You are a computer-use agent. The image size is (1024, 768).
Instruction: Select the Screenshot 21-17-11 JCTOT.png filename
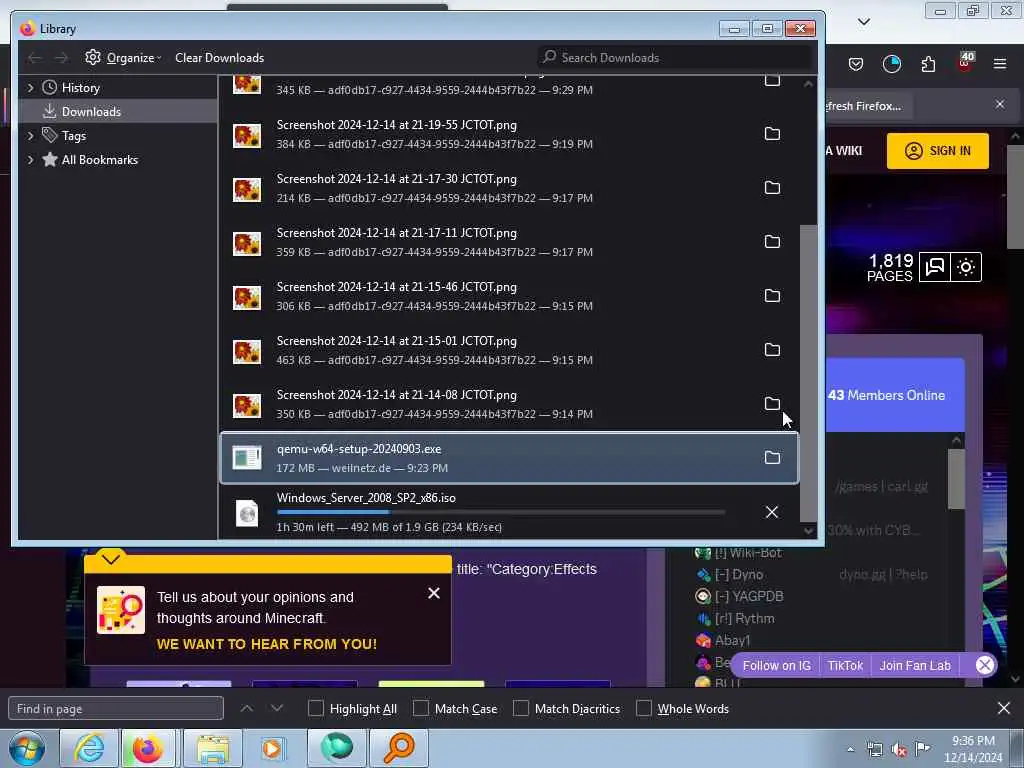pyautogui.click(x=396, y=233)
